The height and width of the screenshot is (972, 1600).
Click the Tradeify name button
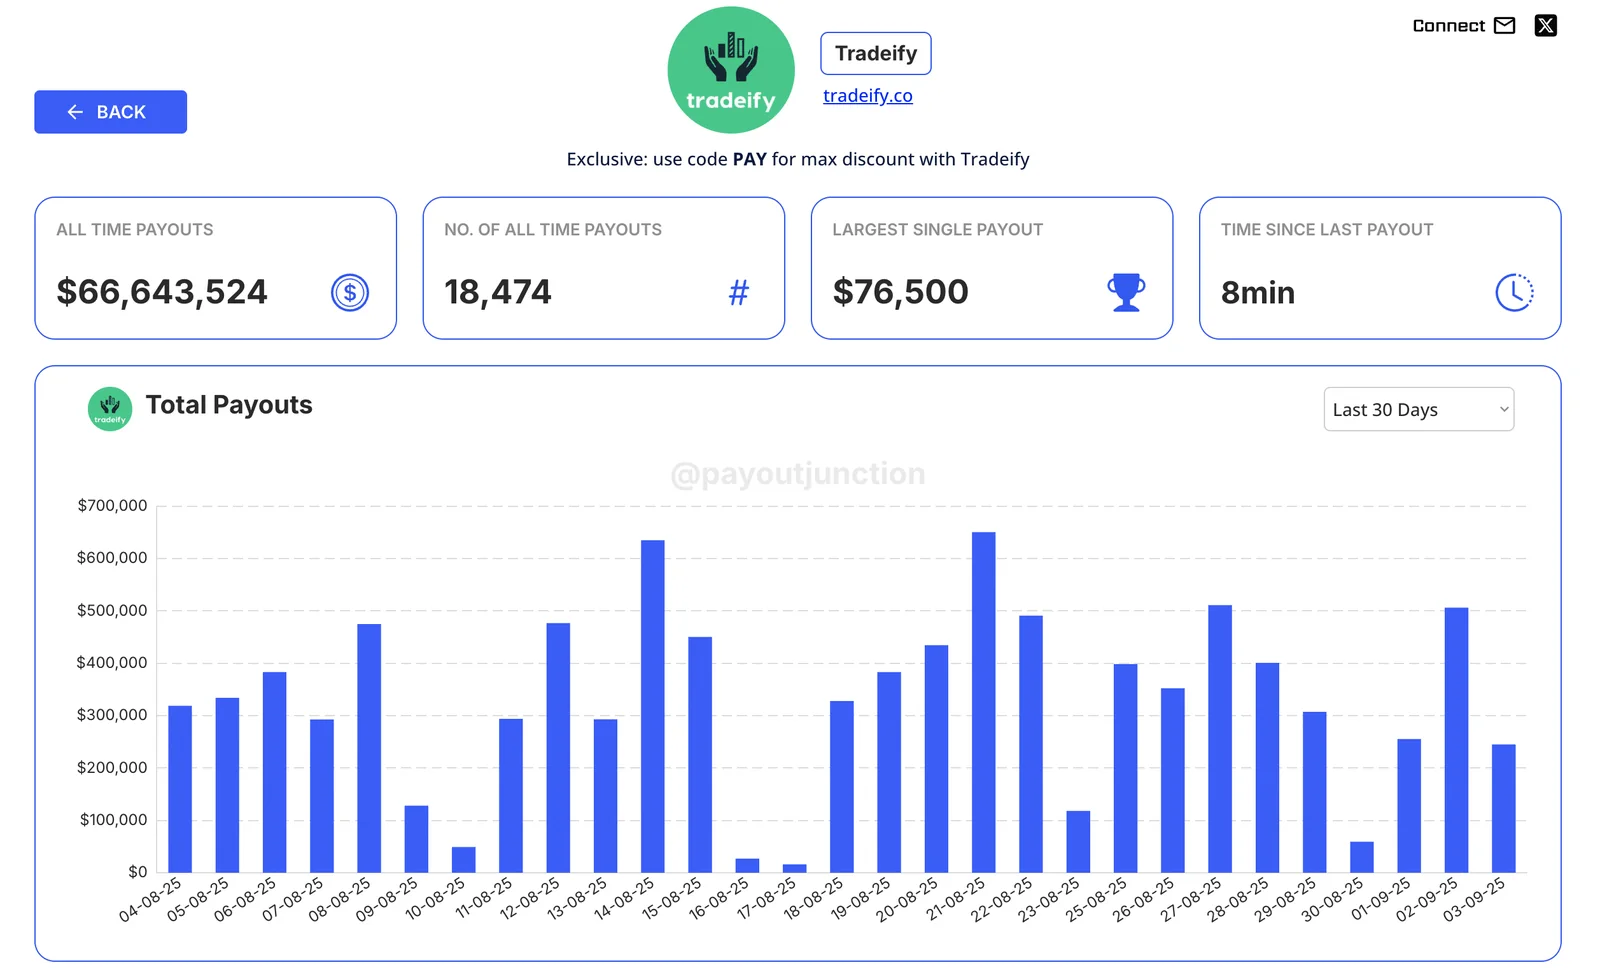(876, 53)
